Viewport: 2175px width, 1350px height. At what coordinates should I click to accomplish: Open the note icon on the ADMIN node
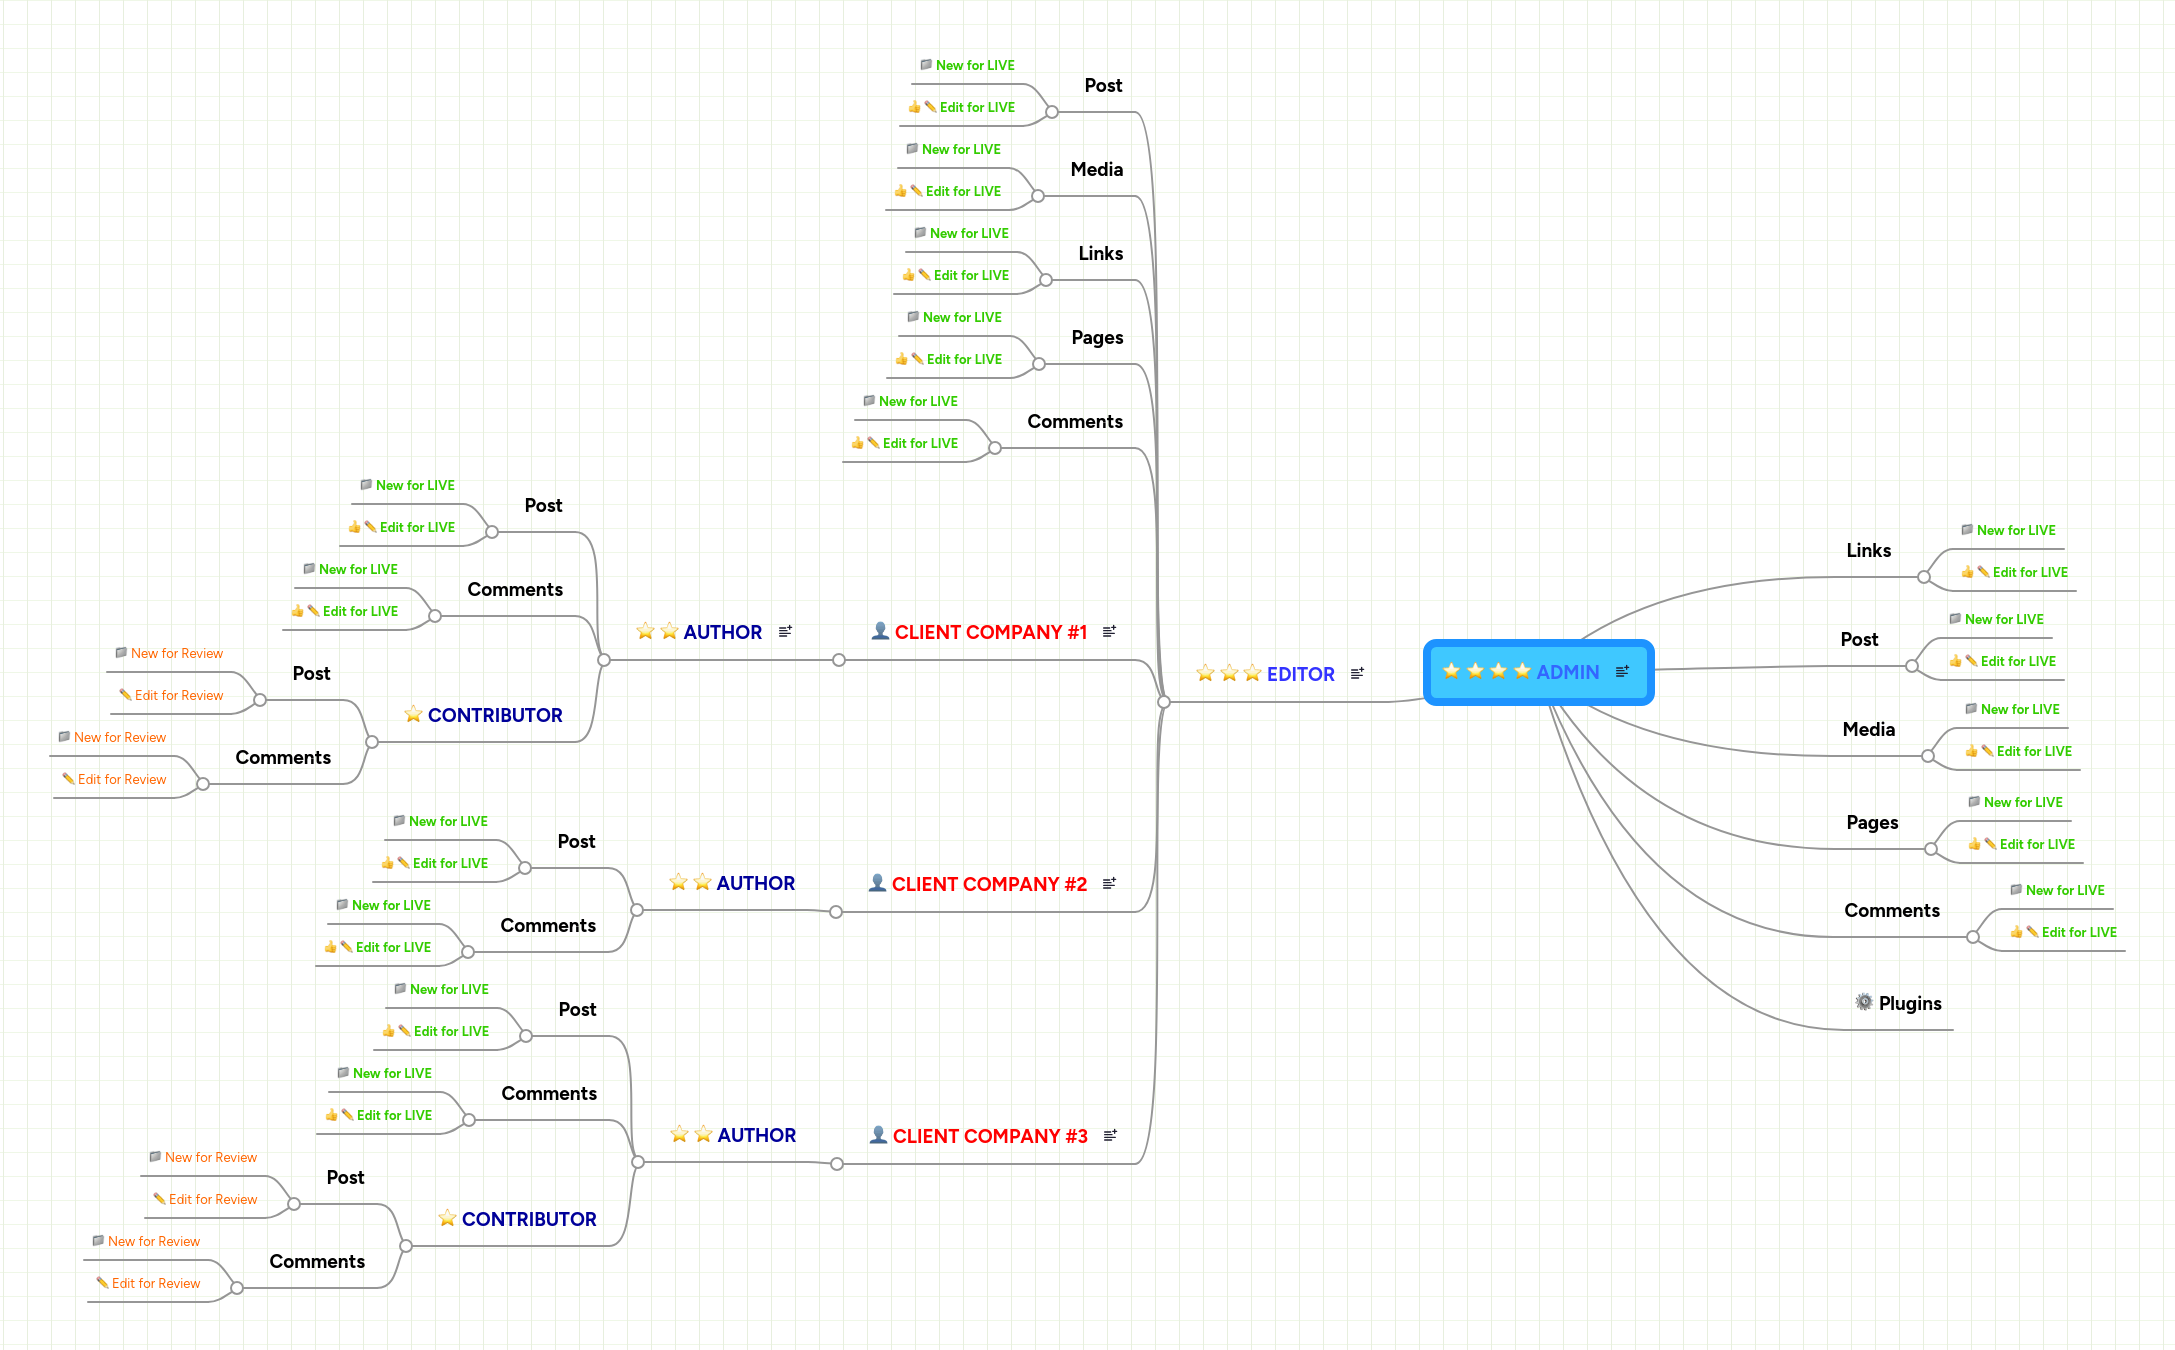point(1623,671)
